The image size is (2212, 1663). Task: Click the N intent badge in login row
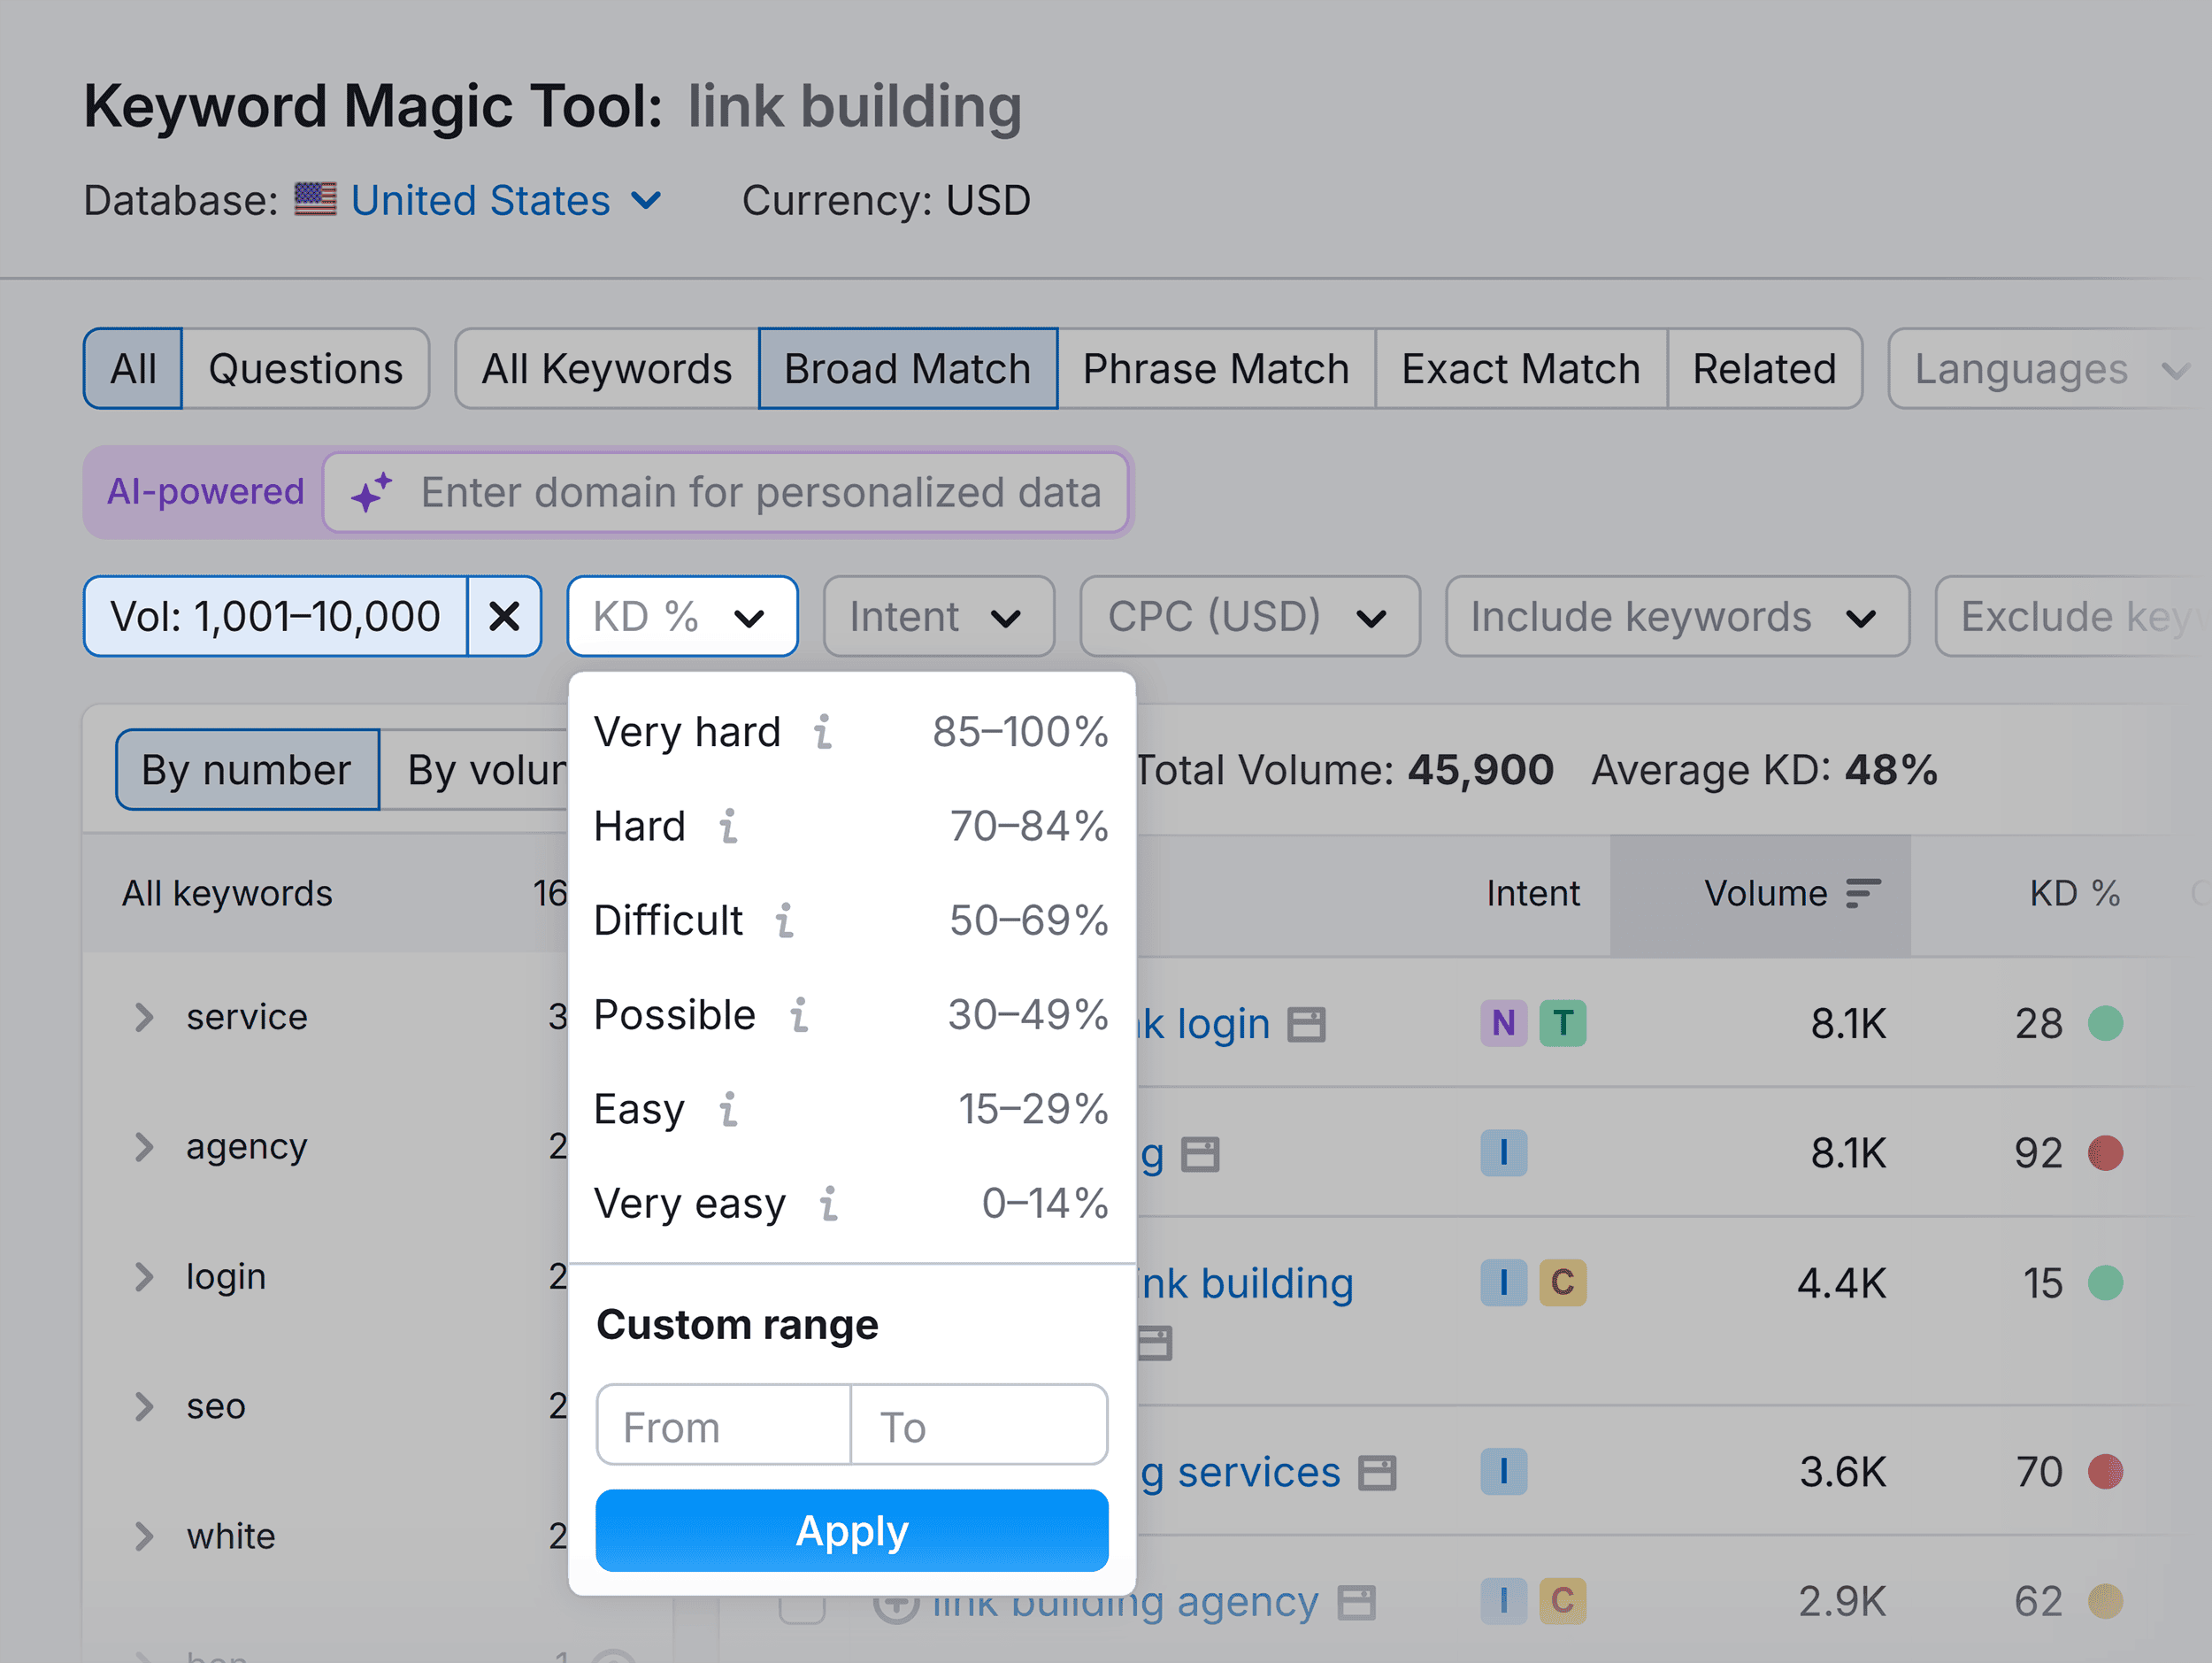click(x=1503, y=1023)
